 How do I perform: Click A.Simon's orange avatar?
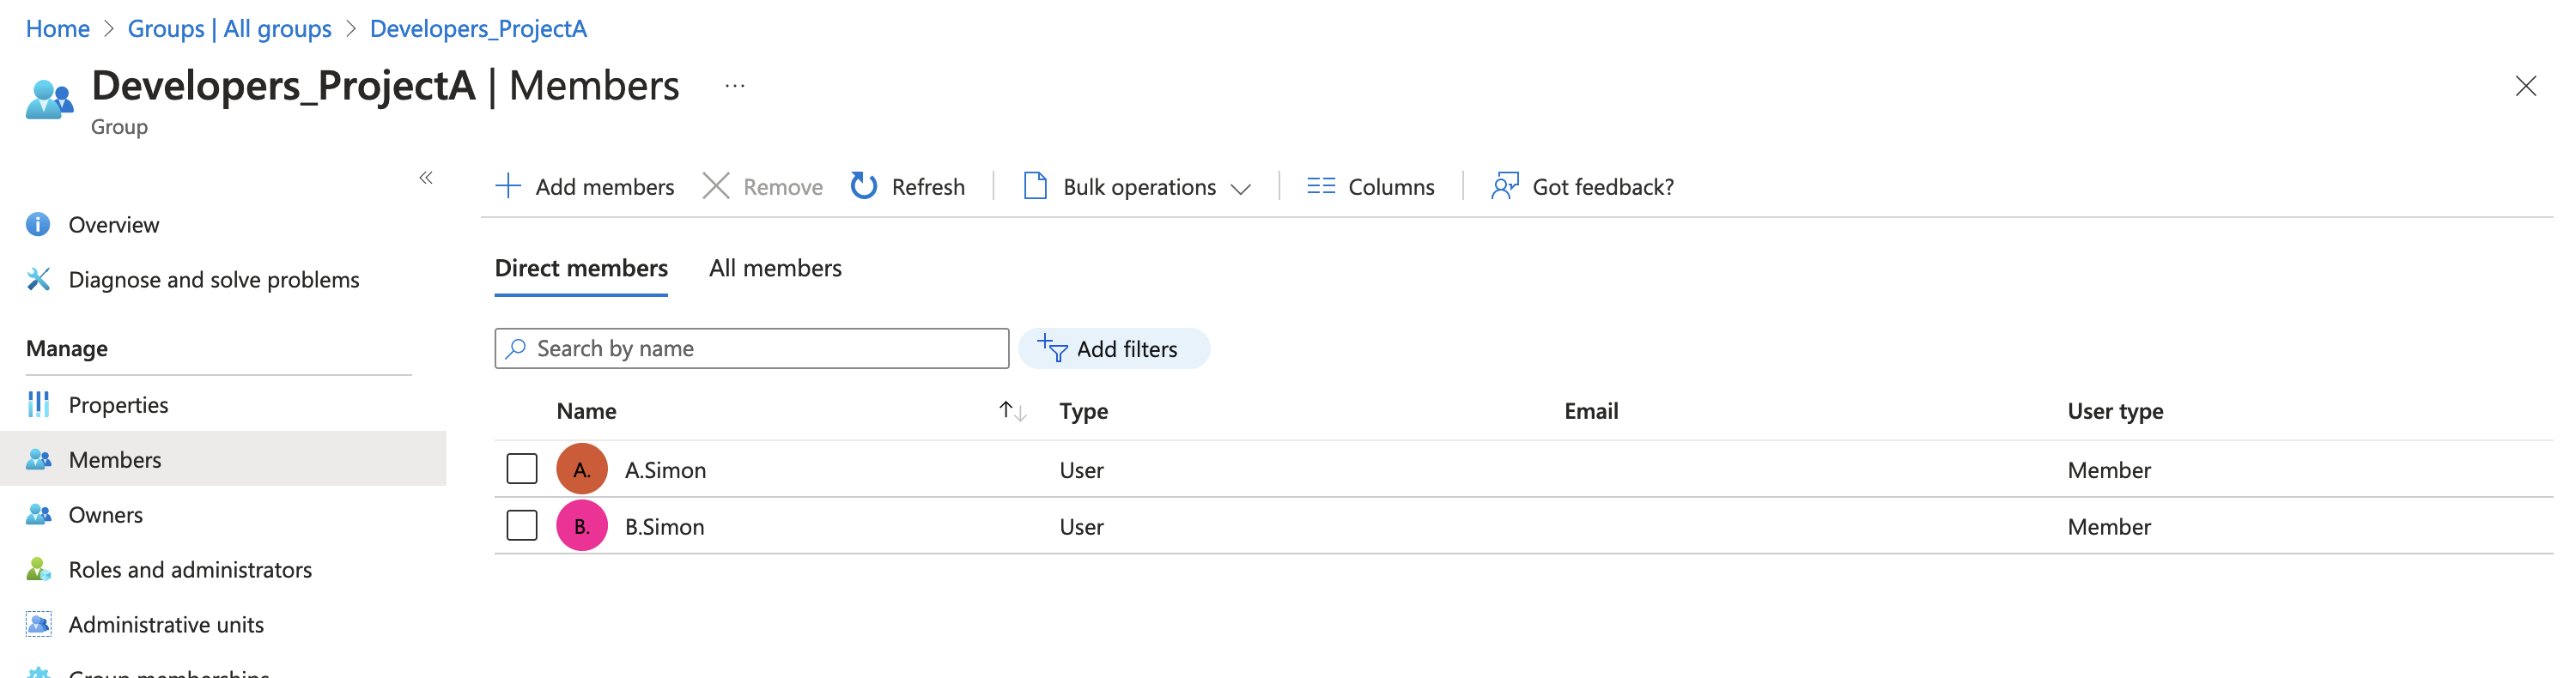[x=582, y=469]
